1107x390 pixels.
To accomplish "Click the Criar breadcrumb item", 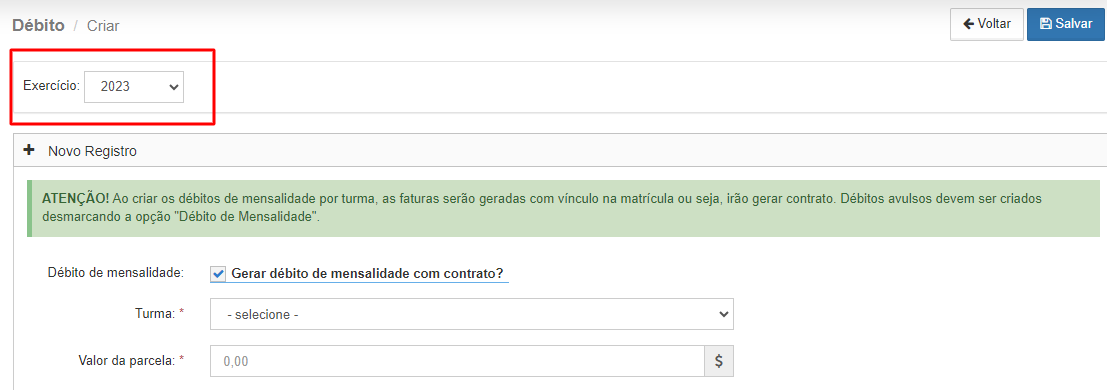I will pos(103,26).
